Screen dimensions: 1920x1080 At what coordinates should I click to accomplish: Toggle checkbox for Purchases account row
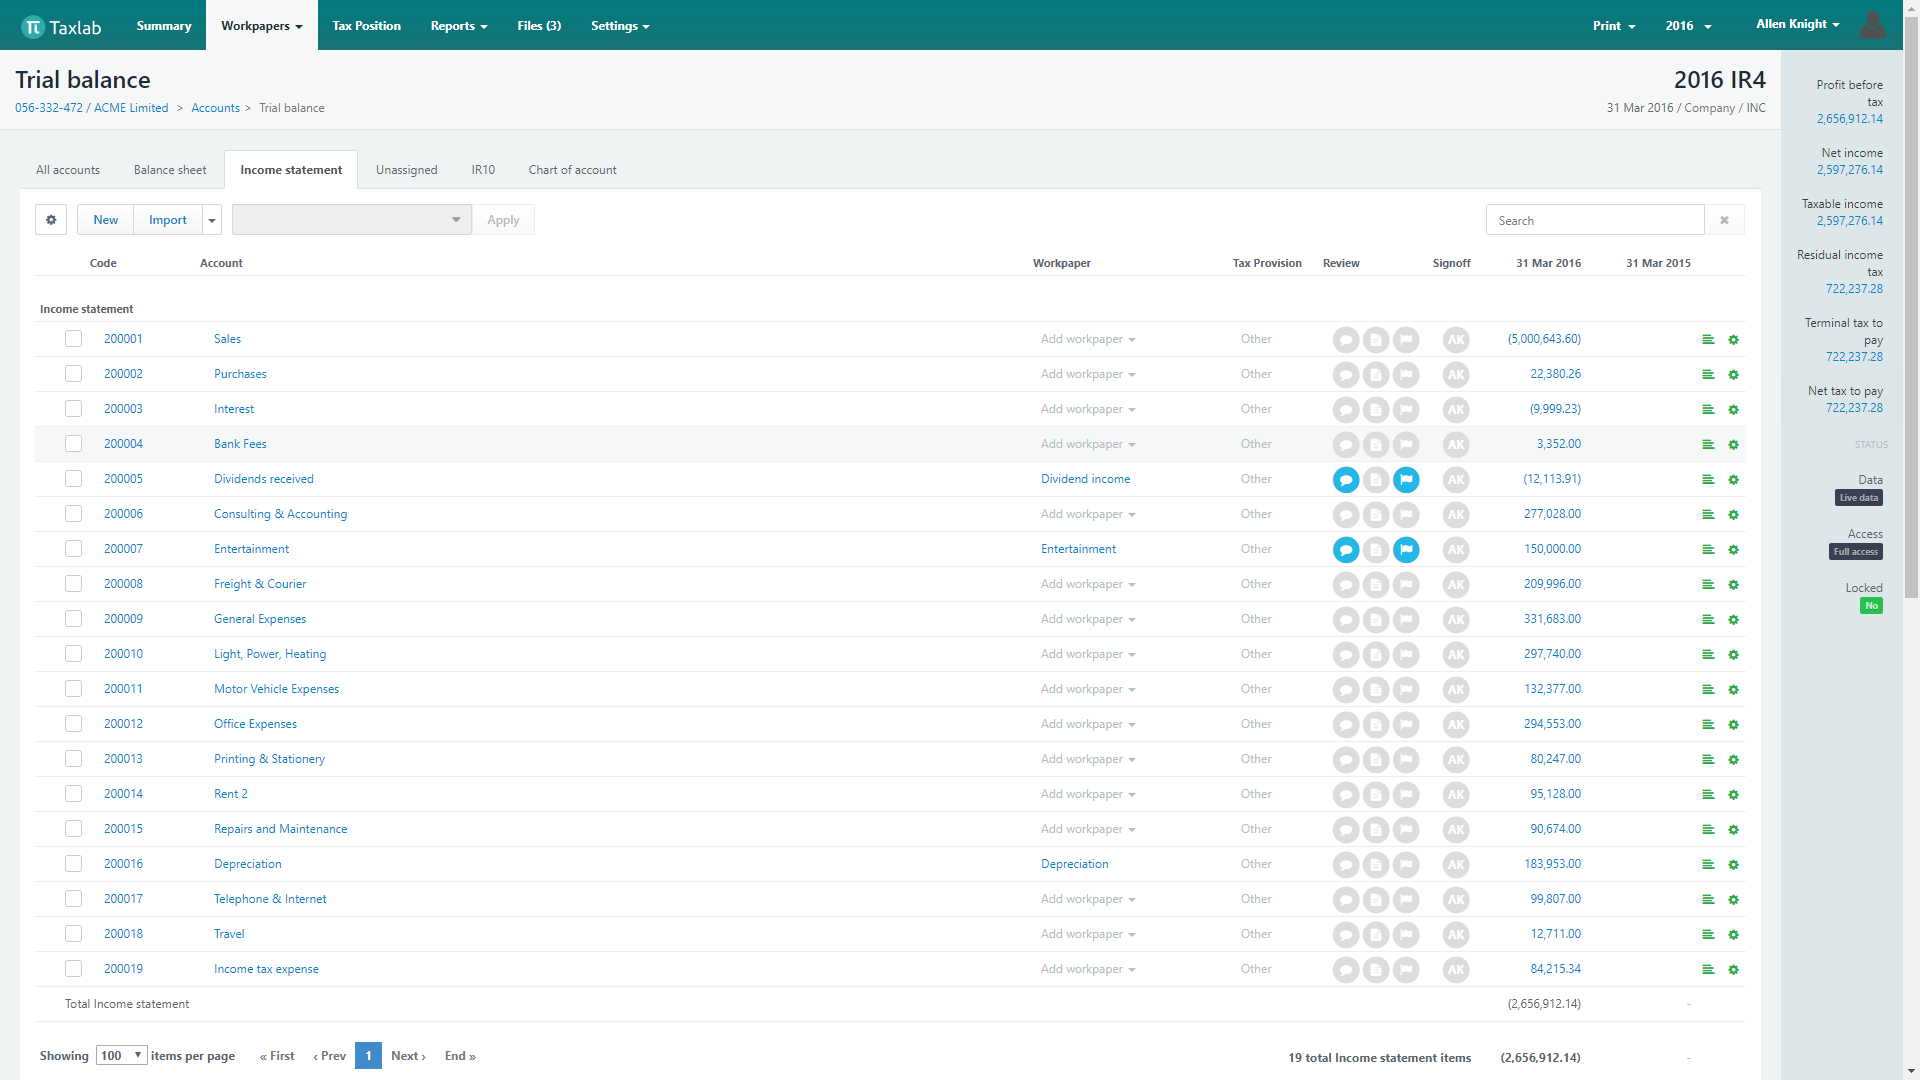tap(73, 373)
